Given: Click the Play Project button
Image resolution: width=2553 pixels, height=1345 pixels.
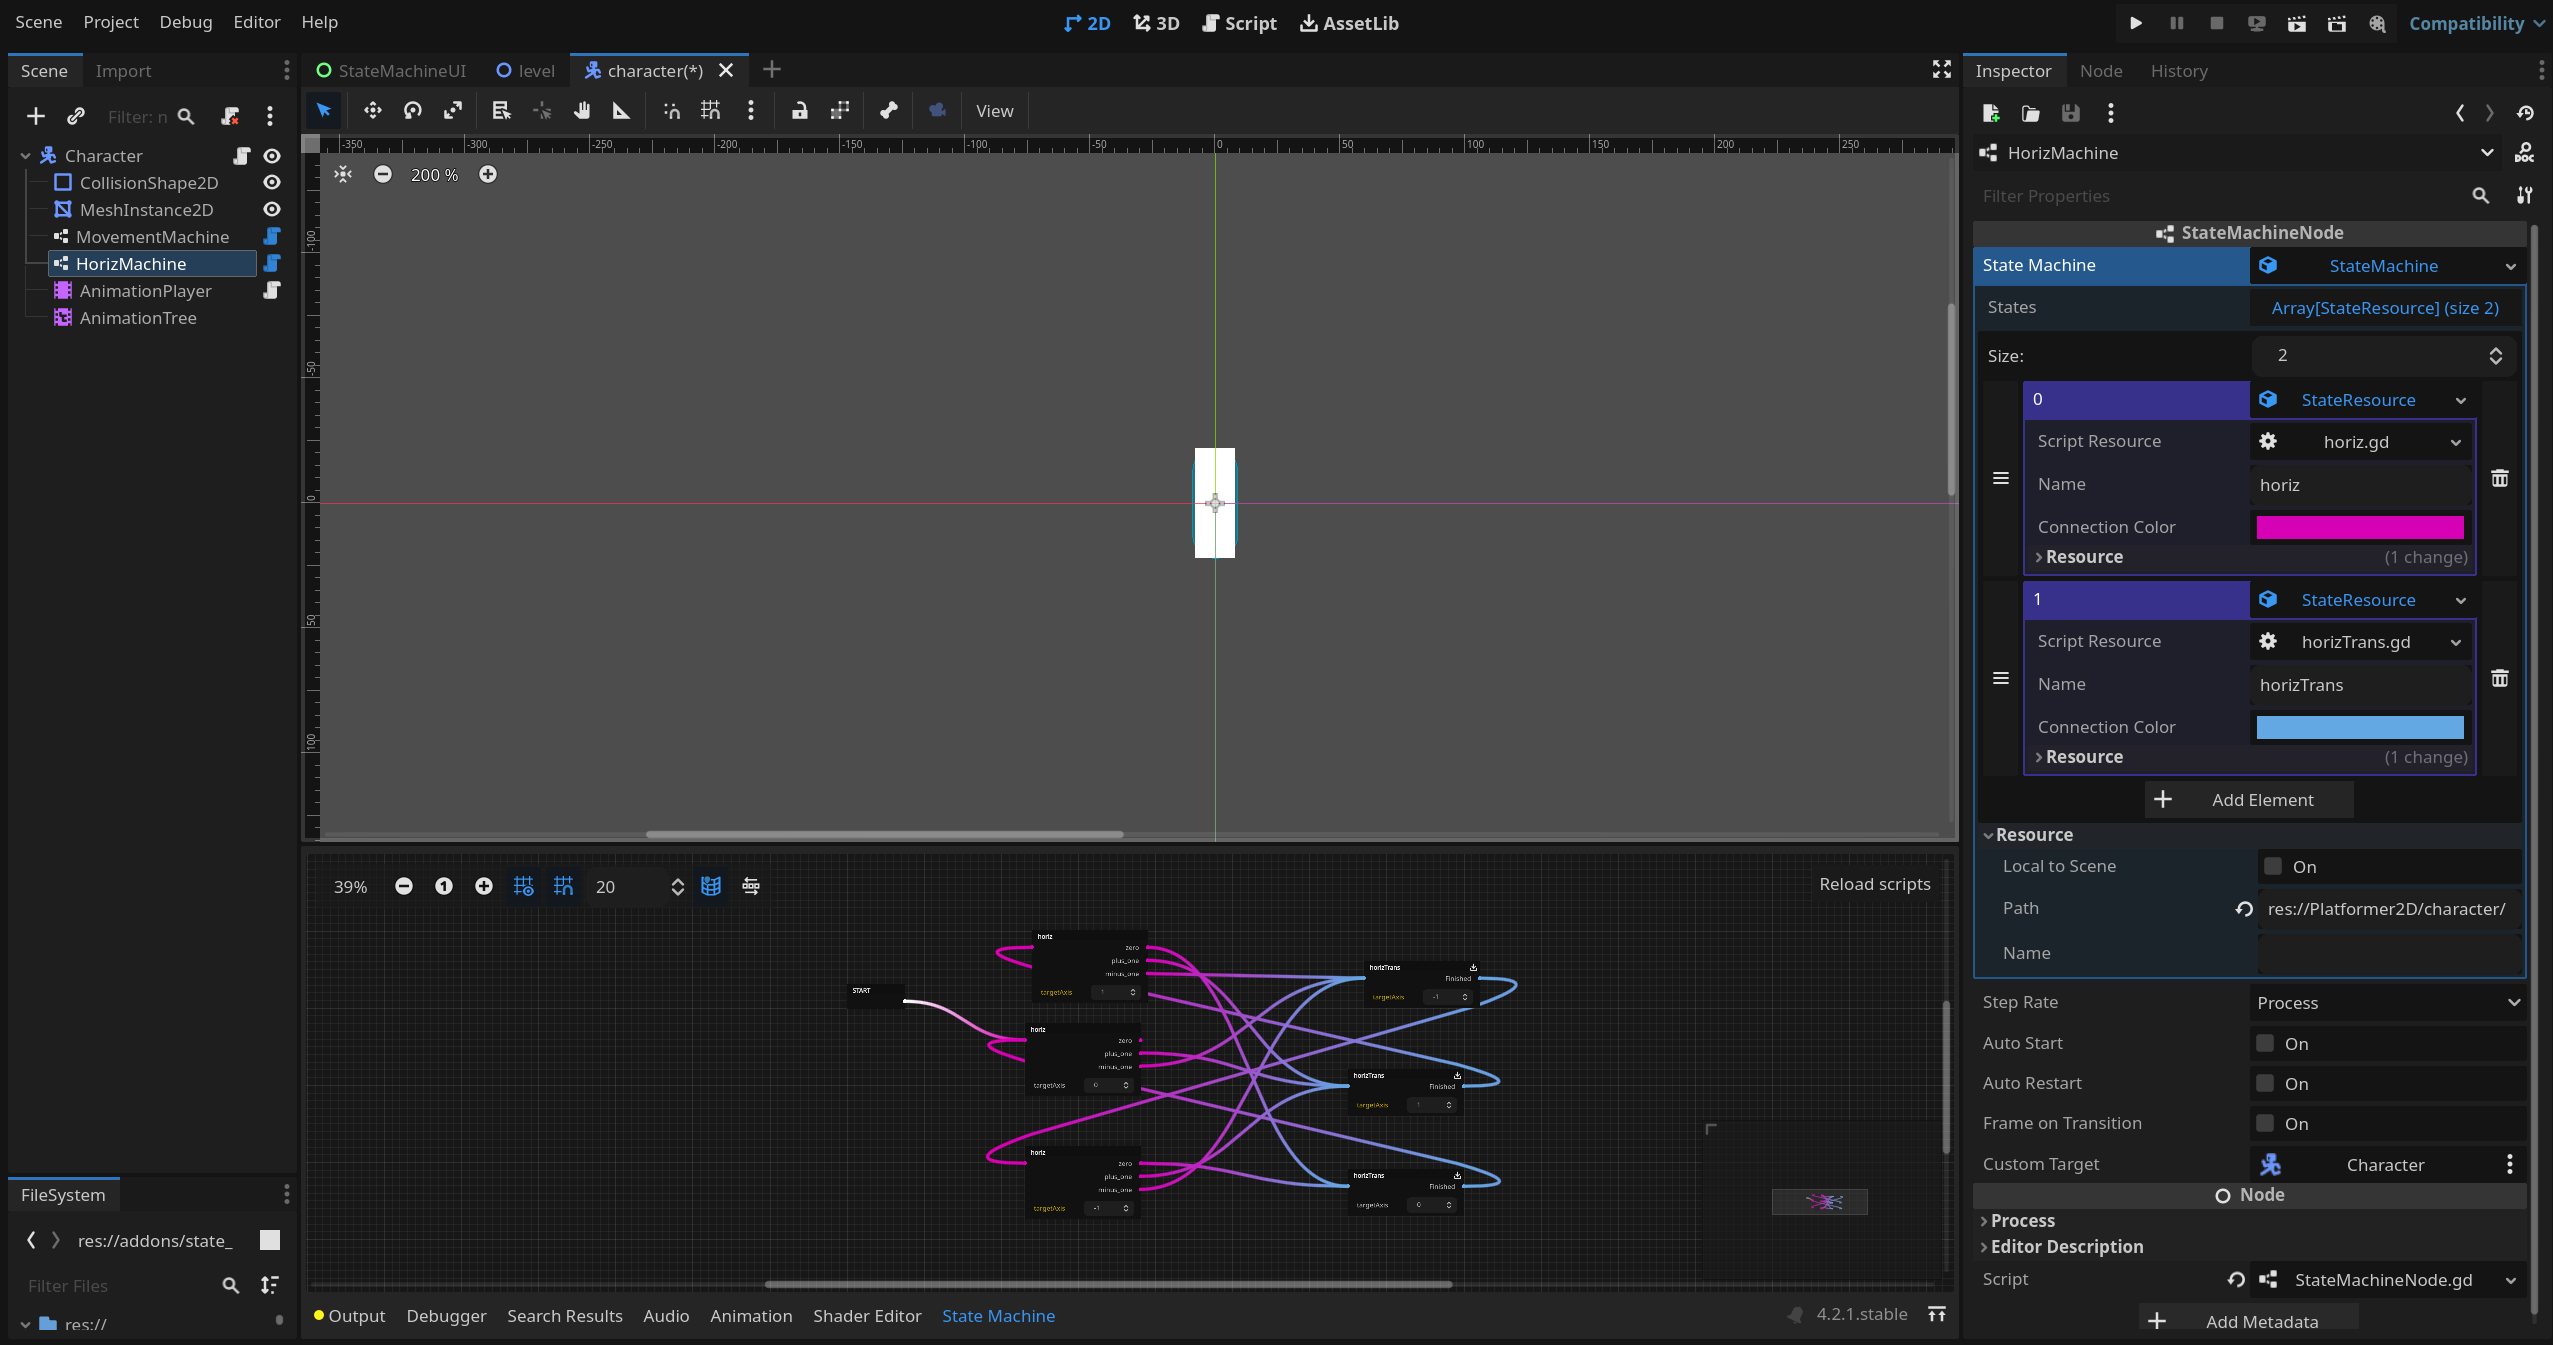Looking at the screenshot, I should (2135, 23).
